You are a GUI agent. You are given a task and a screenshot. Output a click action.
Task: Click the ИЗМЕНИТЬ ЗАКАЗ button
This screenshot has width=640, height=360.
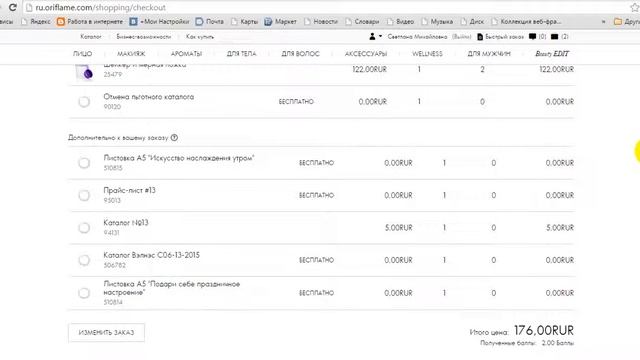[106, 333]
